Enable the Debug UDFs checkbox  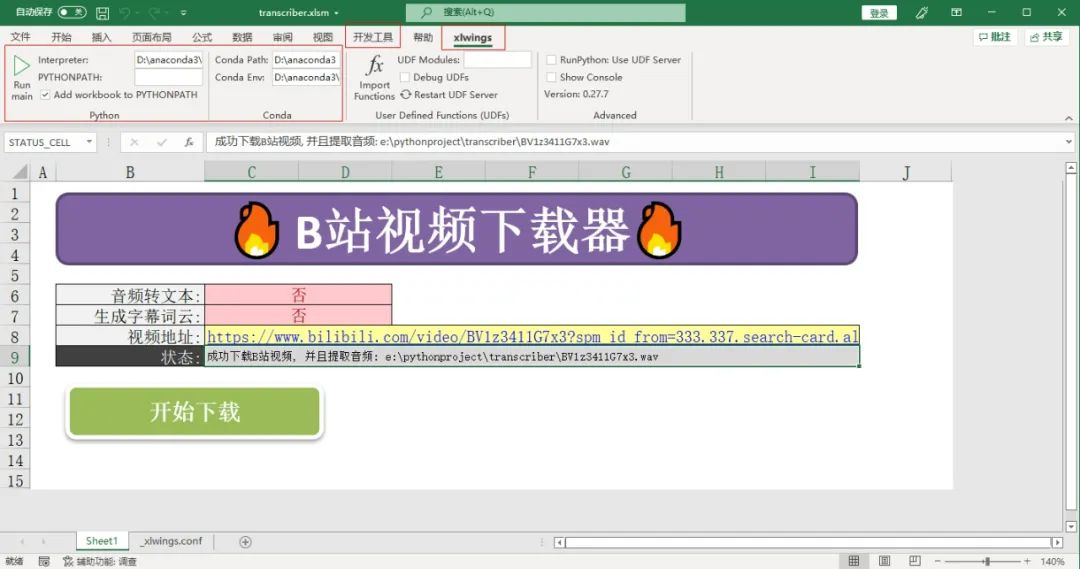point(404,77)
